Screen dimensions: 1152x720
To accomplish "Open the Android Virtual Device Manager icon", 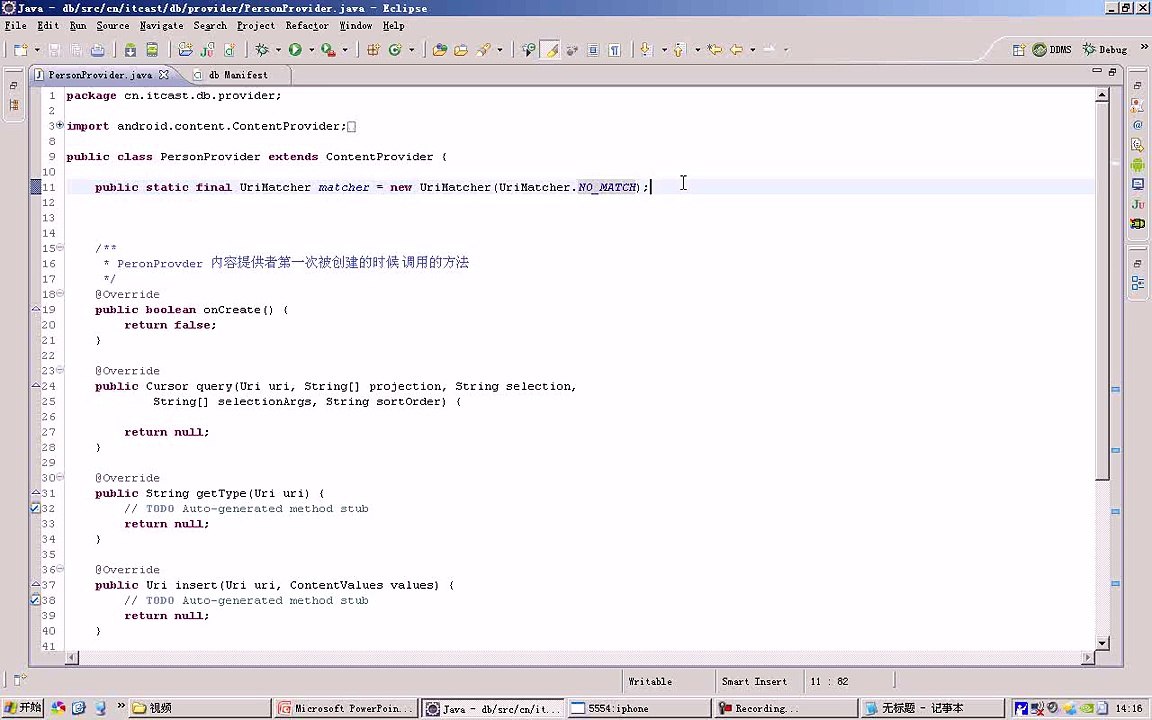I will click(152, 49).
